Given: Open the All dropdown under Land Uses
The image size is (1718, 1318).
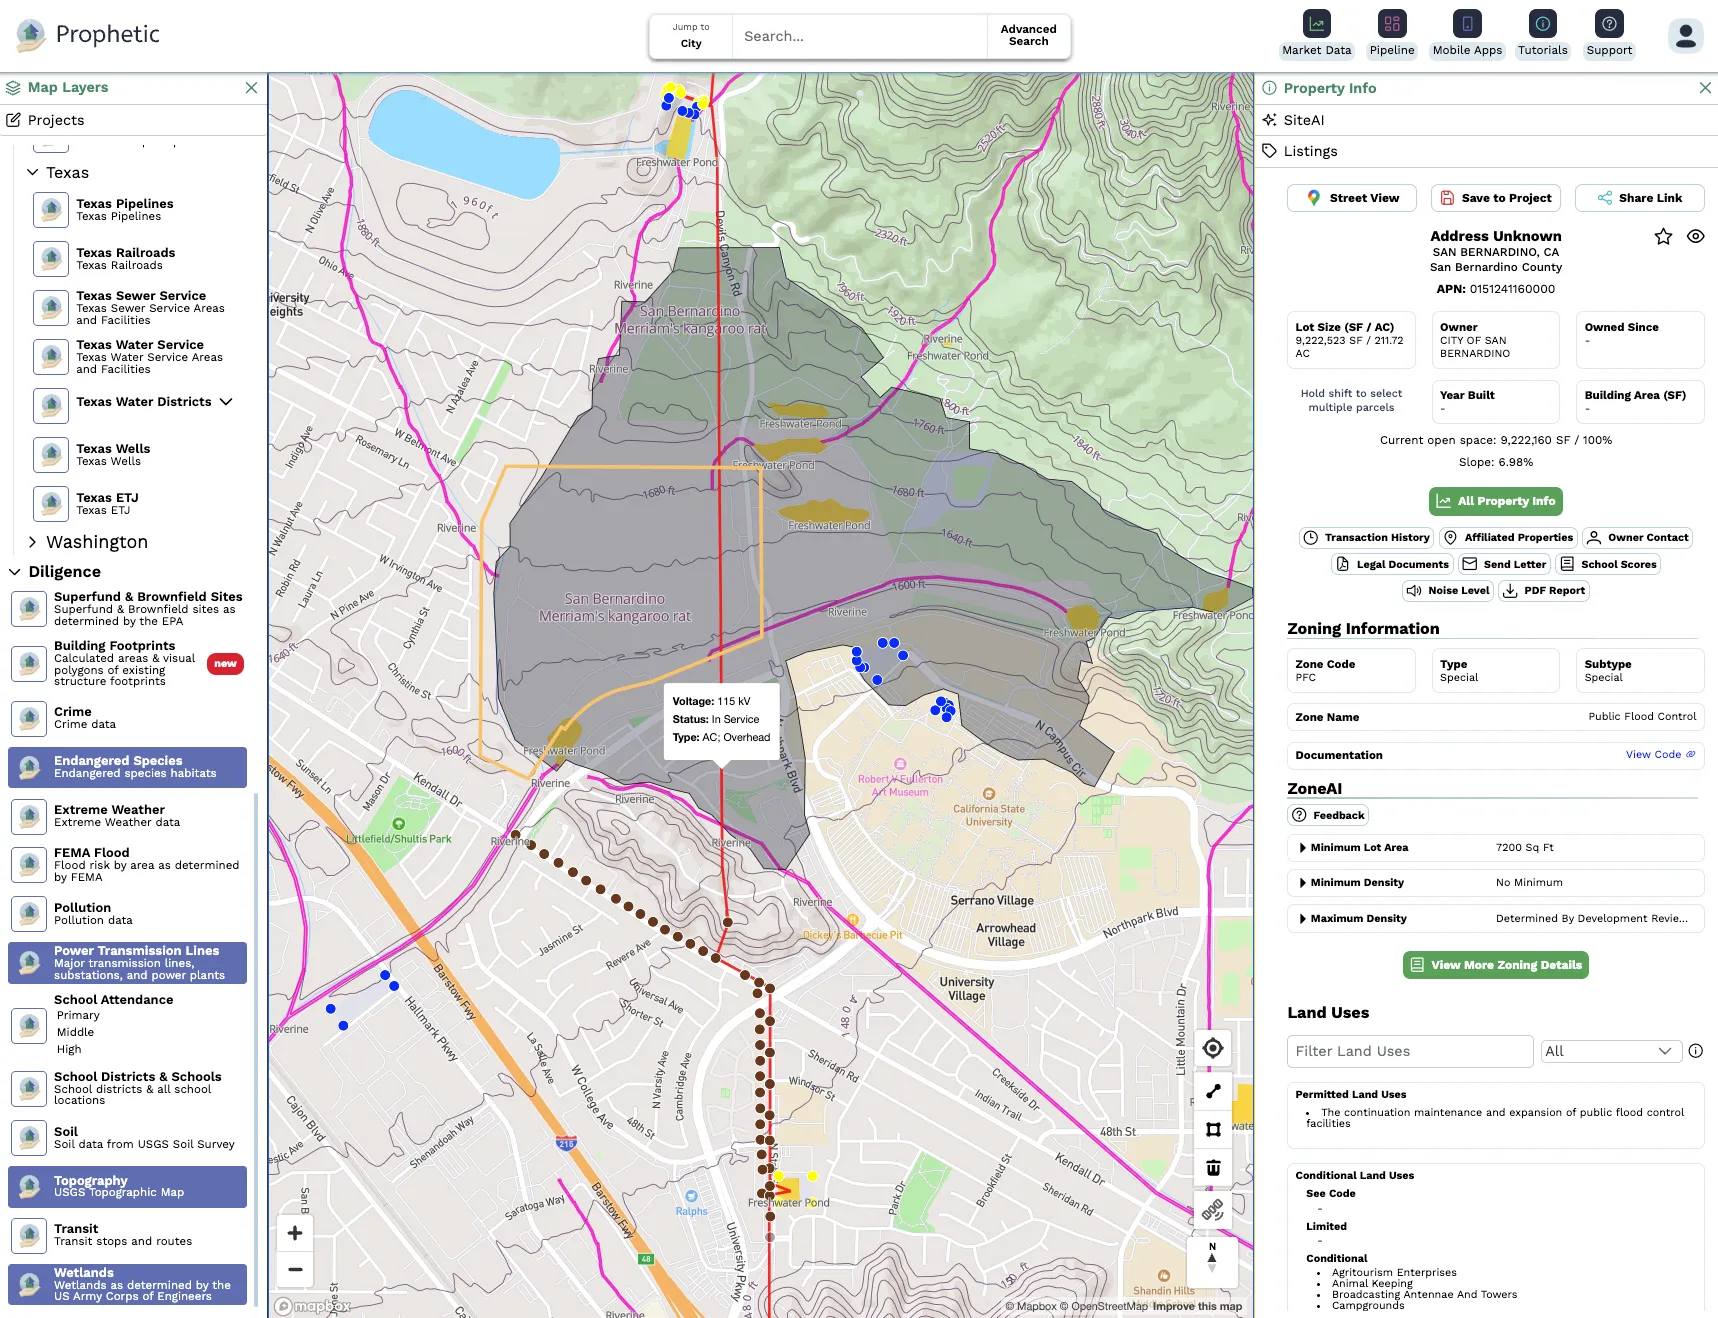Looking at the screenshot, I should tap(1610, 1051).
